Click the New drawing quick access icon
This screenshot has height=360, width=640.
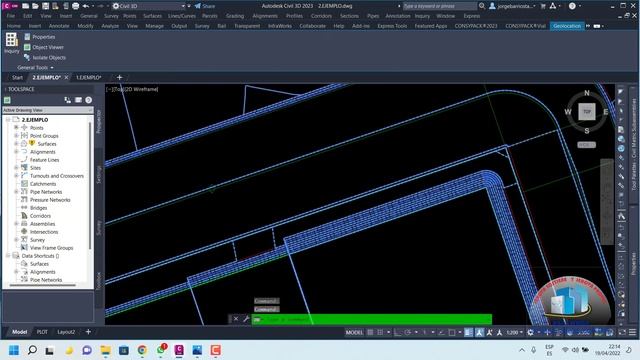coord(26,6)
